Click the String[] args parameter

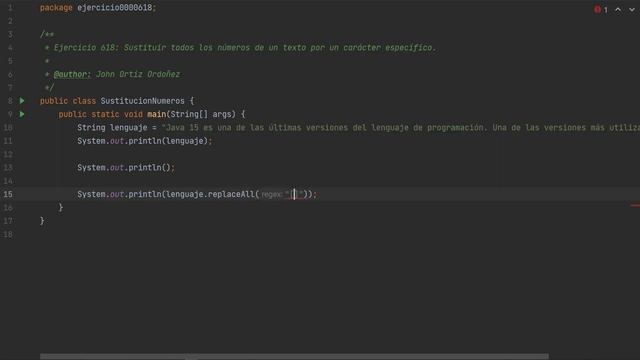201,114
